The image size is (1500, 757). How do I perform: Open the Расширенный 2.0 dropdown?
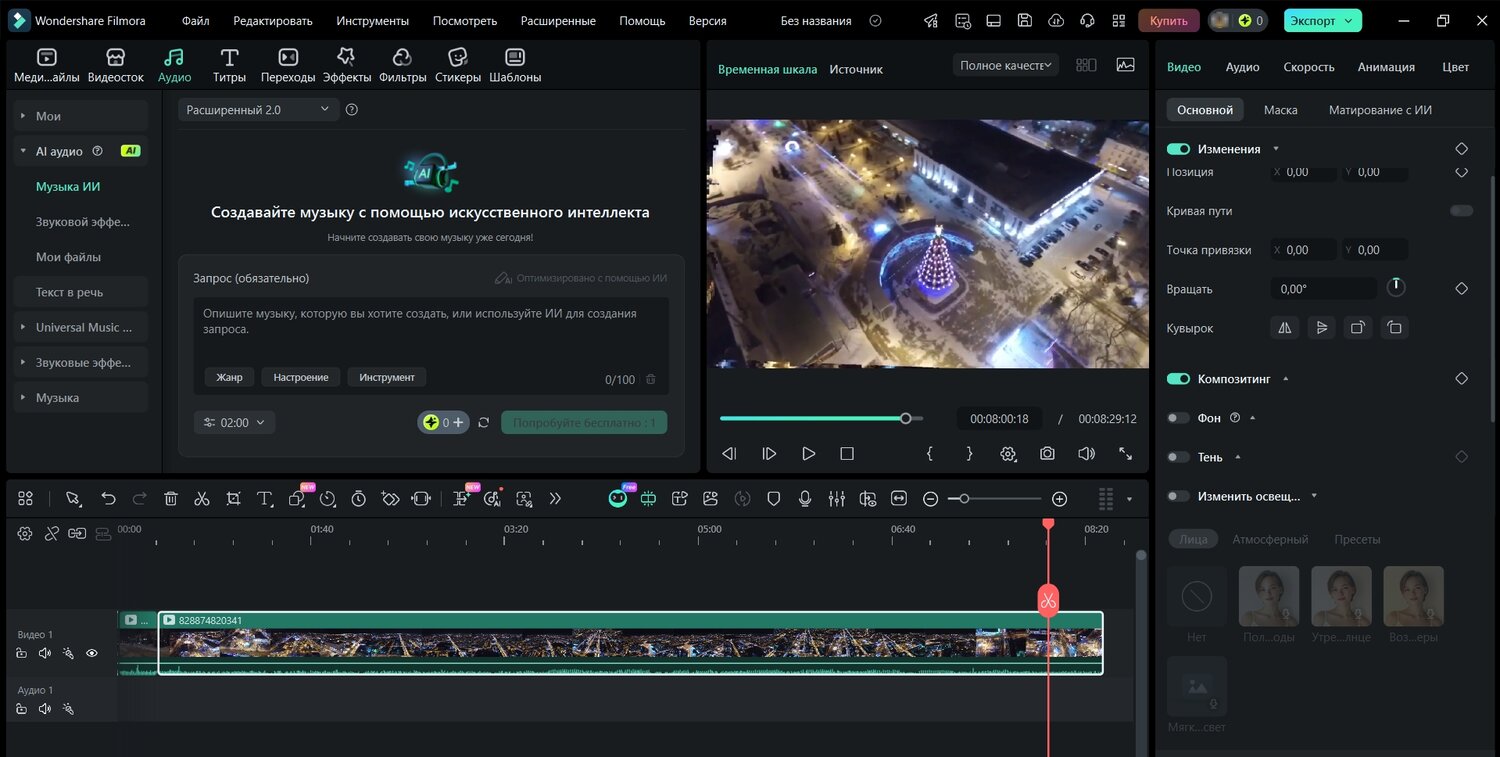(x=259, y=110)
